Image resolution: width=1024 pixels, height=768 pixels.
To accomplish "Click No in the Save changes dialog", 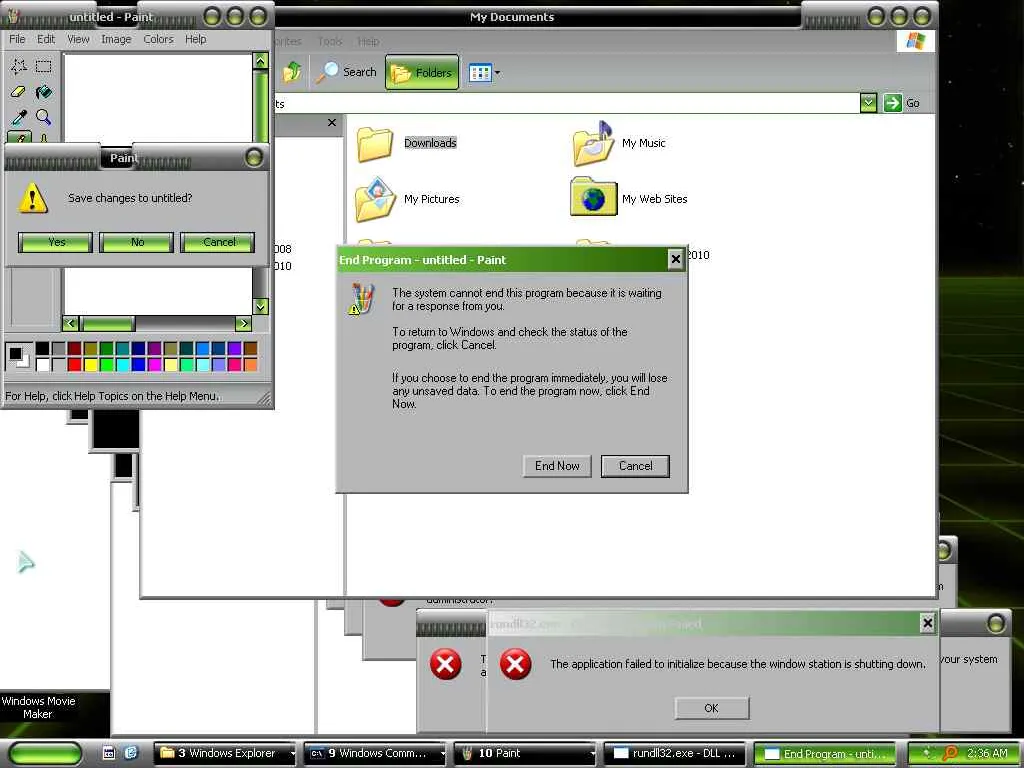I will point(136,242).
